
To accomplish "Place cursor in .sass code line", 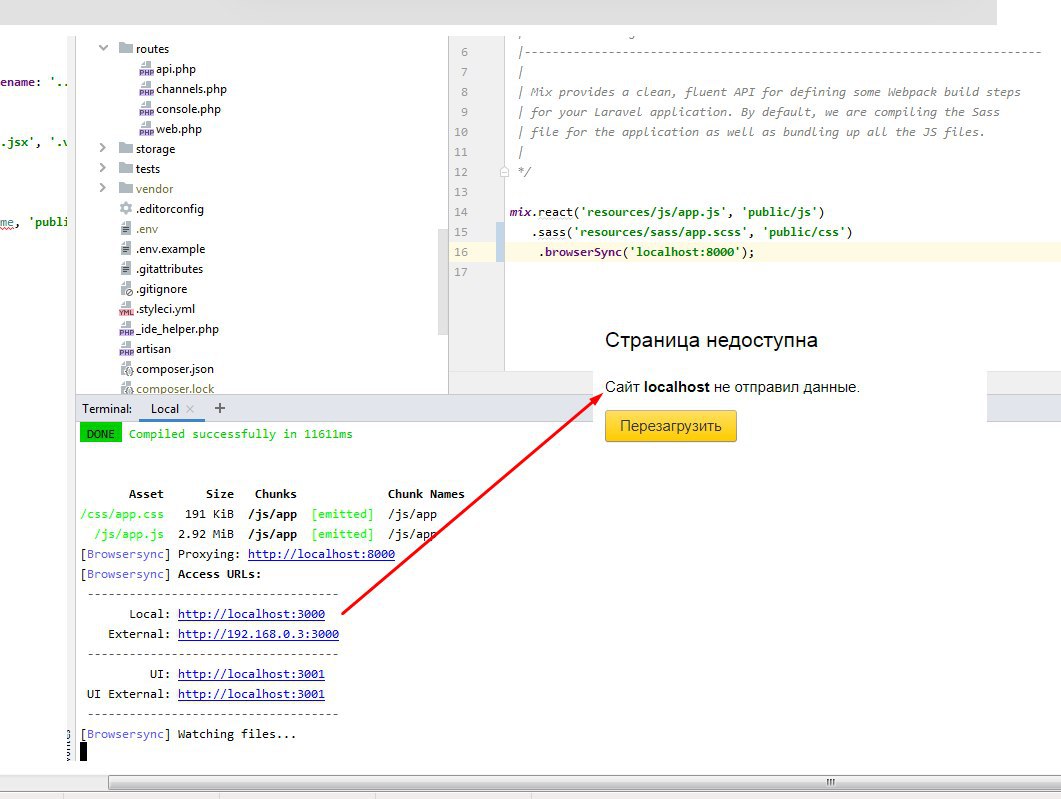I will tap(692, 232).
